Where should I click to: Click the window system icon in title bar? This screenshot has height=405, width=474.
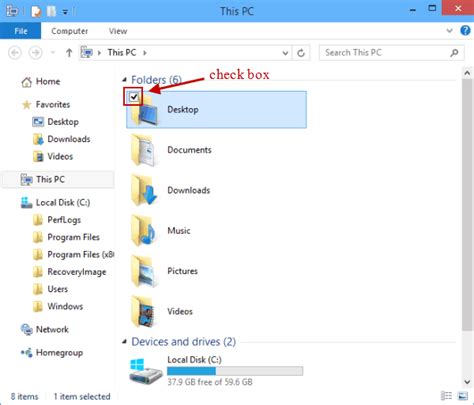coord(12,11)
